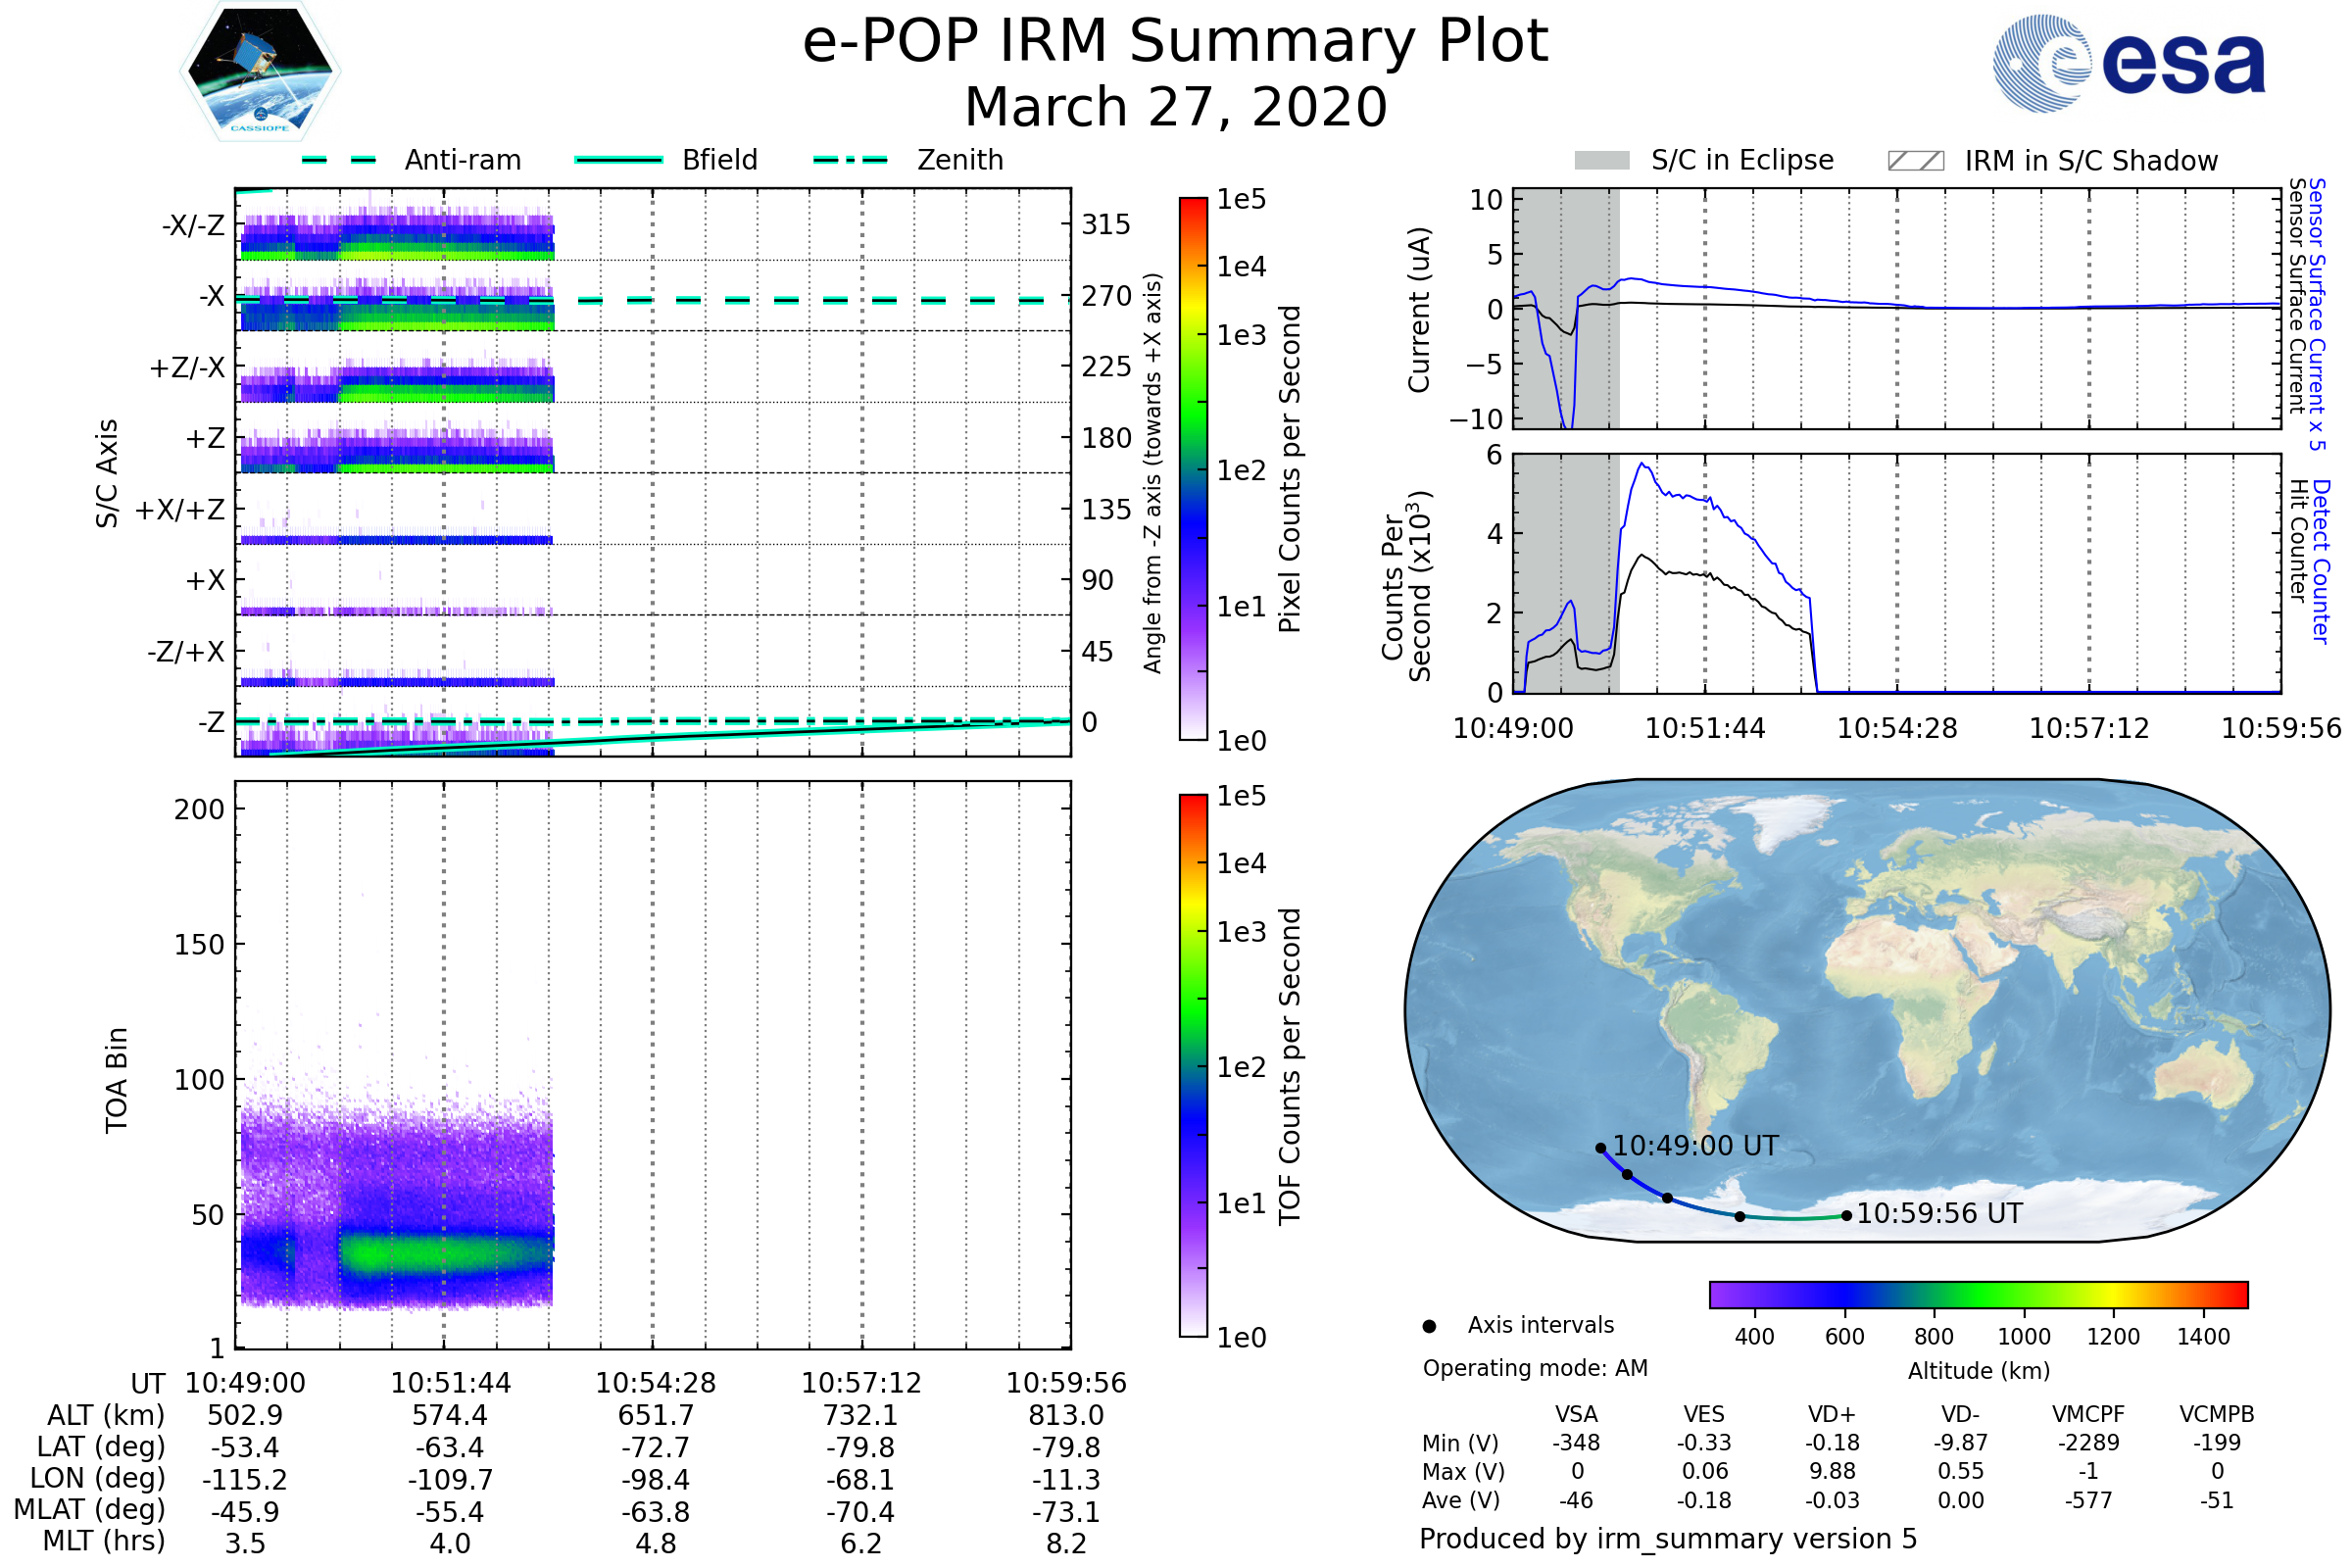Click the e-POP IRM Summary Plot title

1175,42
